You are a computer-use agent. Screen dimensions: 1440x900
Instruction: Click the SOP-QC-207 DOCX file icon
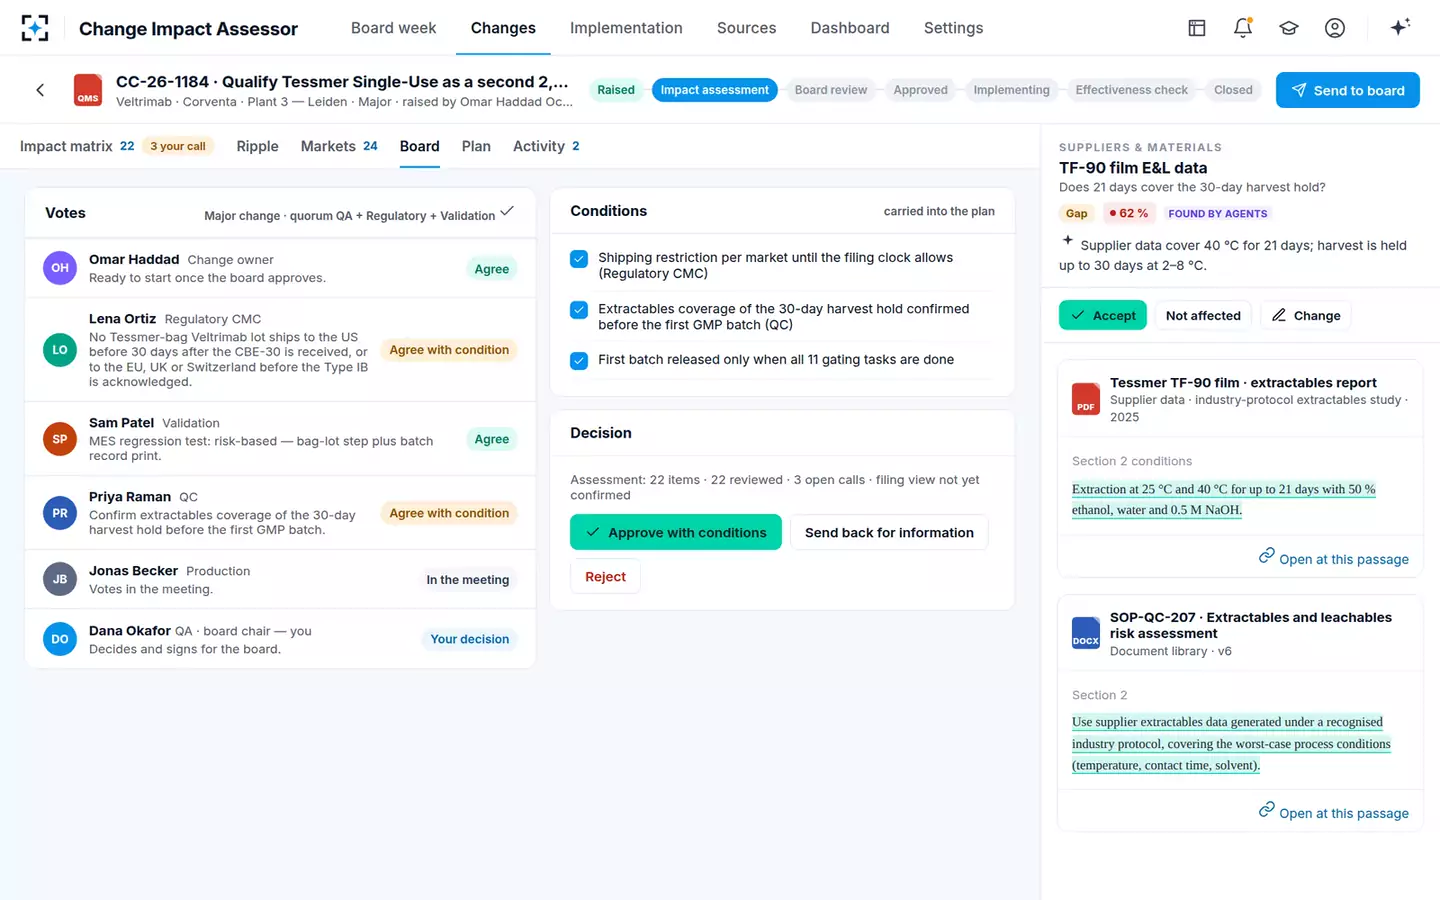pos(1086,633)
